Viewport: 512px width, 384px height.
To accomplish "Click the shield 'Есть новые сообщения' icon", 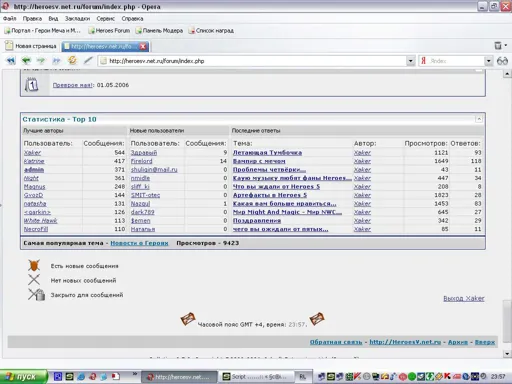I will coord(34,266).
